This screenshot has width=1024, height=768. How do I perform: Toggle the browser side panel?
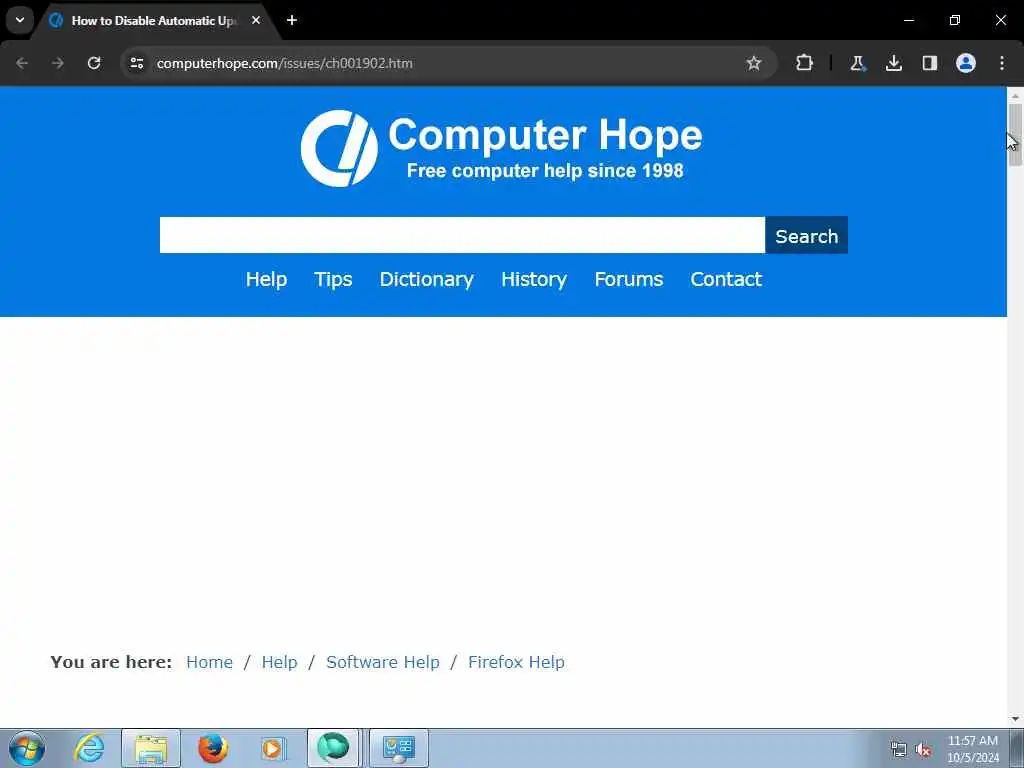point(929,63)
